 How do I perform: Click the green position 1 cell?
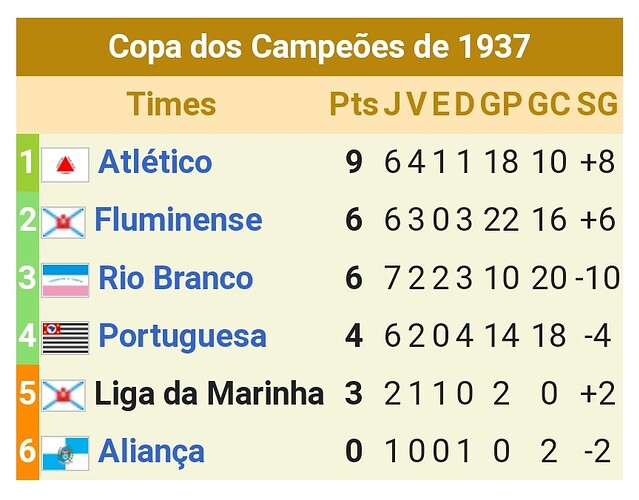point(27,163)
